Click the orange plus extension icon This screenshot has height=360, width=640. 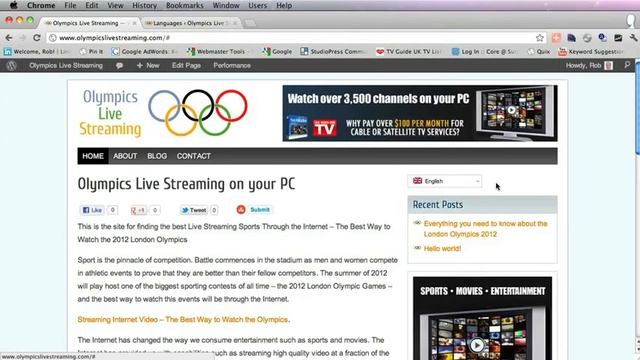point(556,38)
